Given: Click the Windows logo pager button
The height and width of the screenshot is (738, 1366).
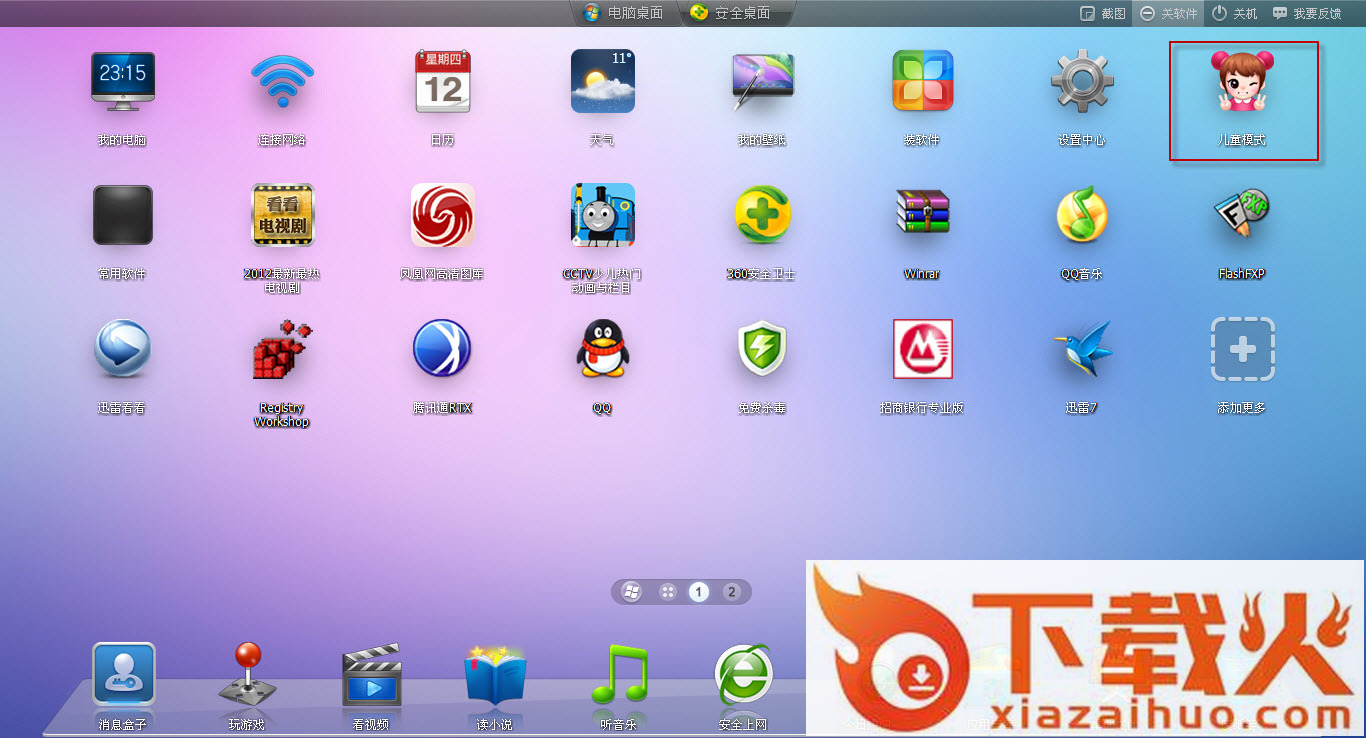Looking at the screenshot, I should tap(632, 592).
